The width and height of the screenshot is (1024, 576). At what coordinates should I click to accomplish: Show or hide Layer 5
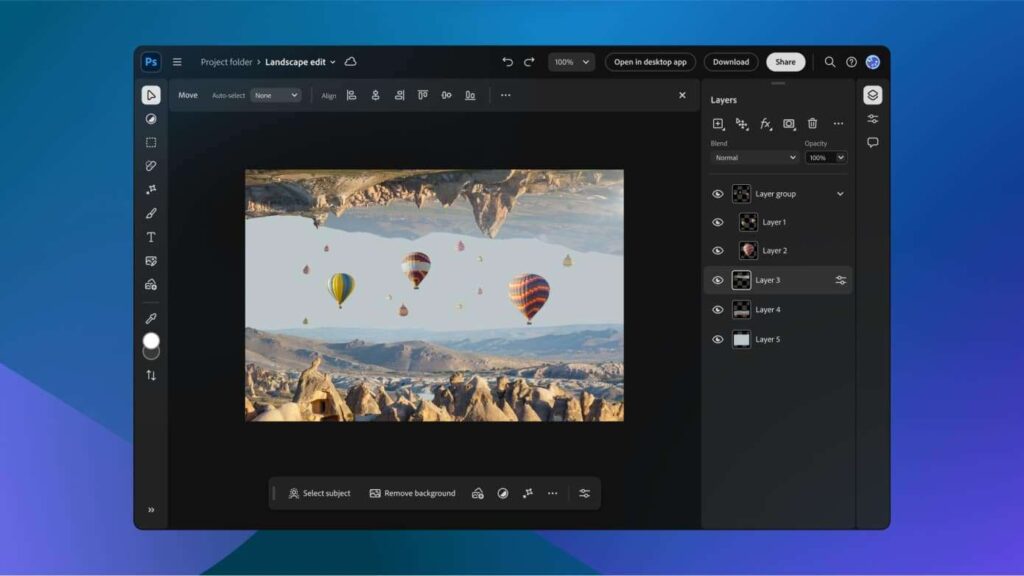717,339
